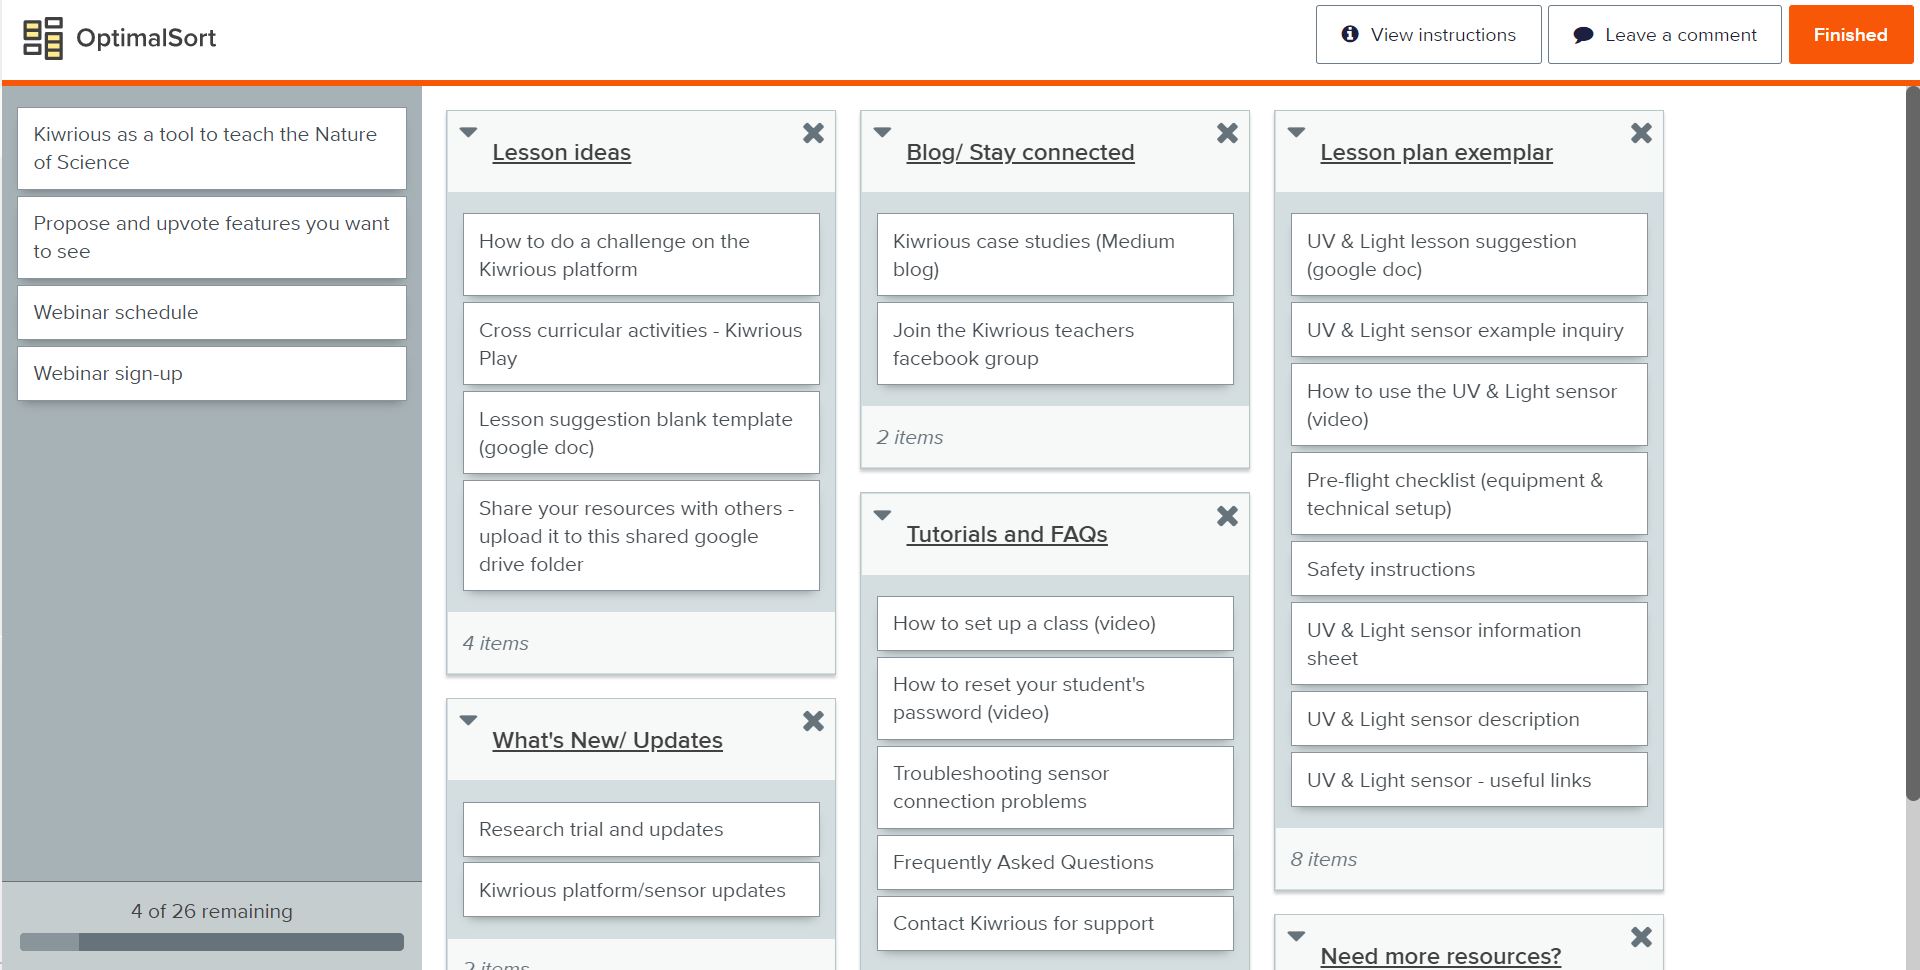
Task: Collapse the Blog/ Stay connected group
Action: [x=882, y=132]
